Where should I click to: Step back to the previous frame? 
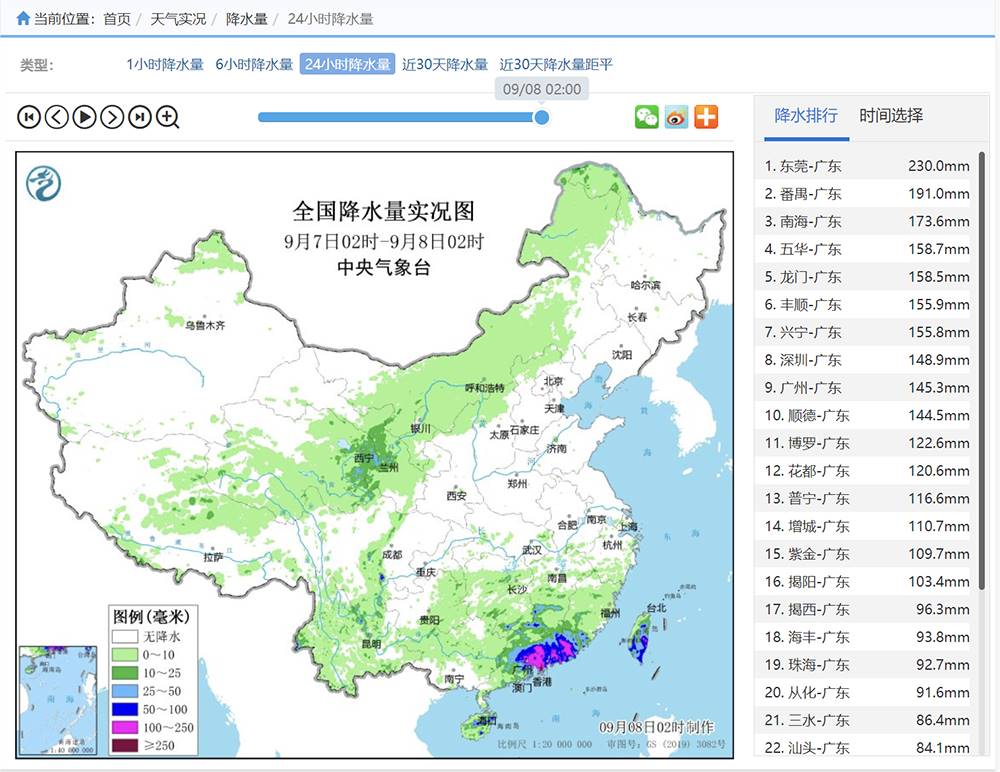[x=57, y=117]
